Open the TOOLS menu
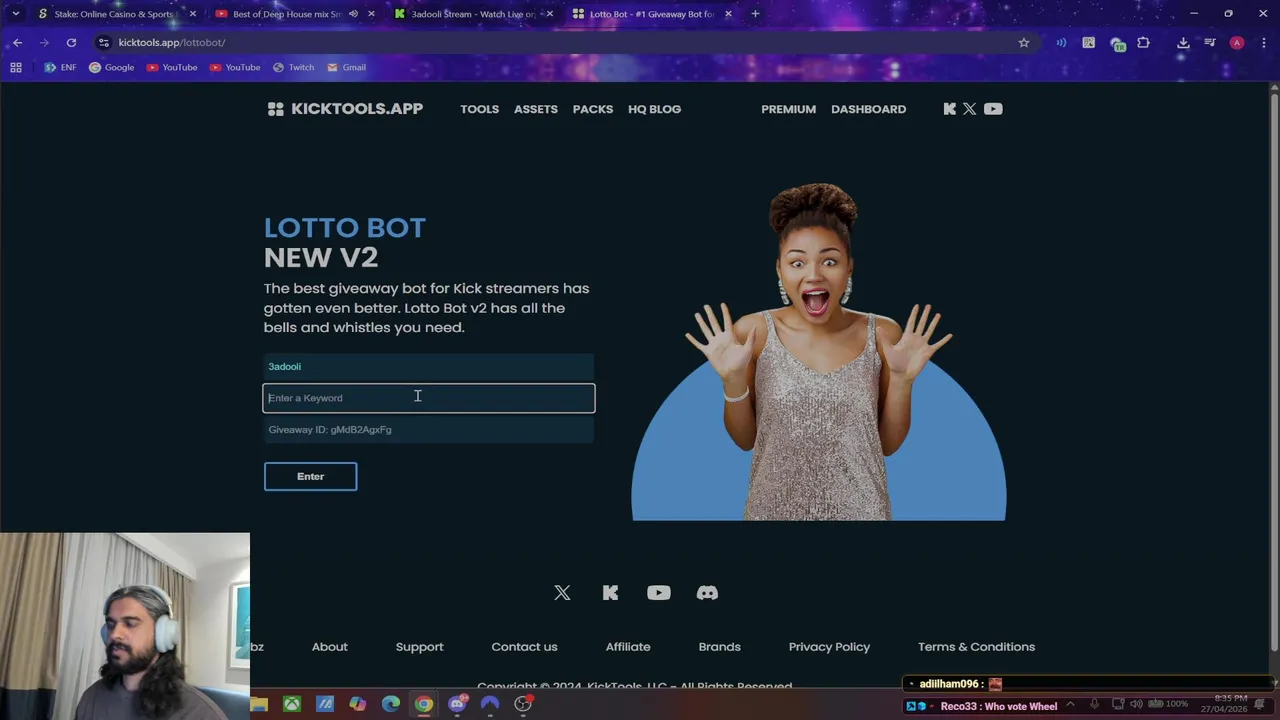1280x720 pixels. pyautogui.click(x=479, y=109)
